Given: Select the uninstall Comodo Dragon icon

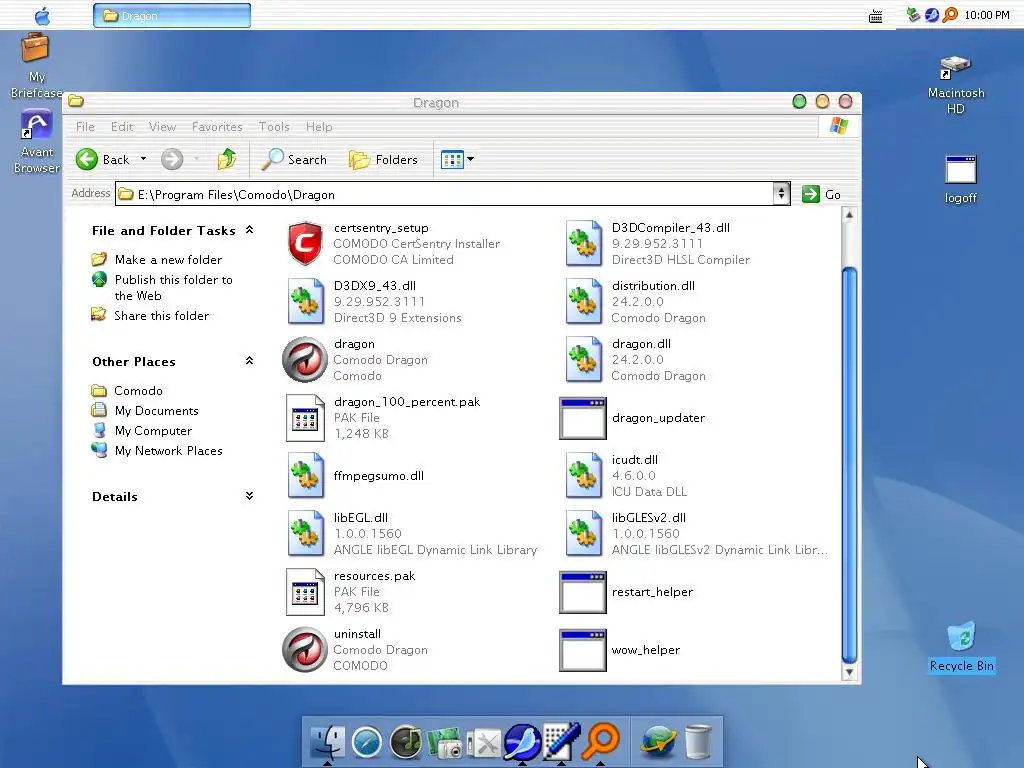Looking at the screenshot, I should click(305, 650).
